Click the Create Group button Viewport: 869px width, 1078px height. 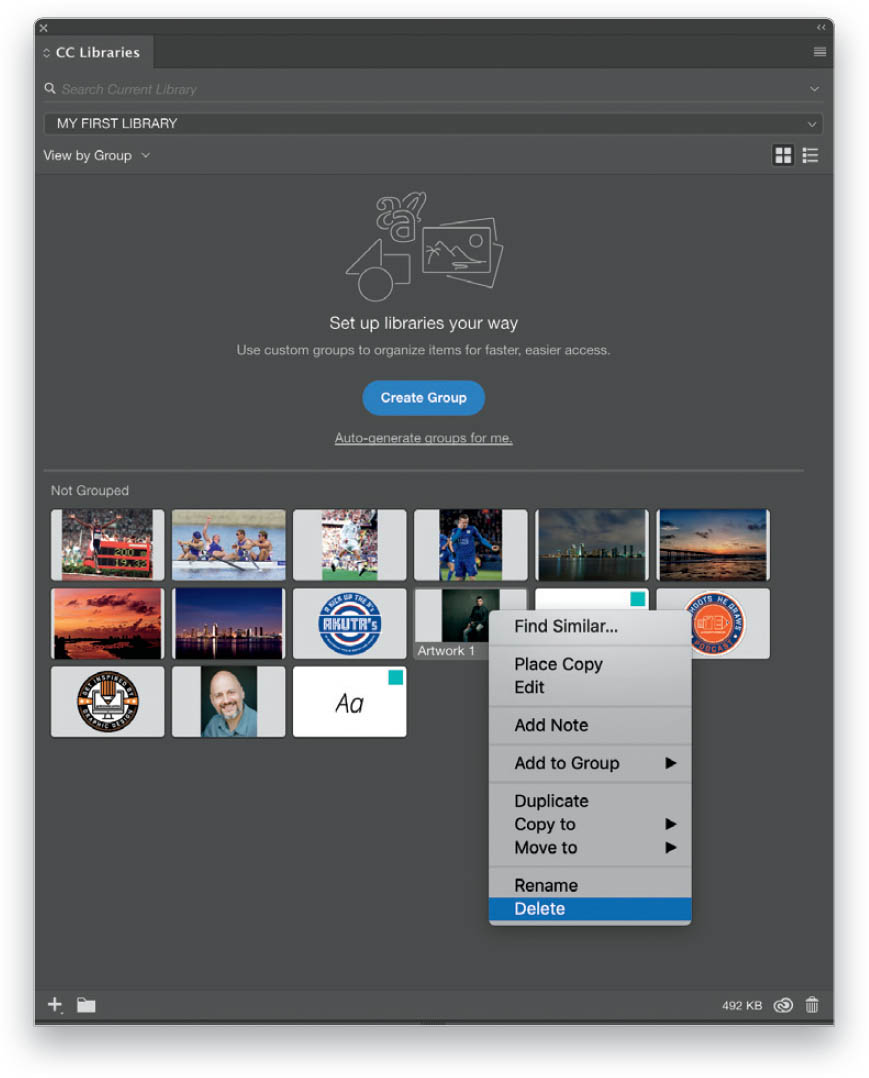tap(424, 397)
